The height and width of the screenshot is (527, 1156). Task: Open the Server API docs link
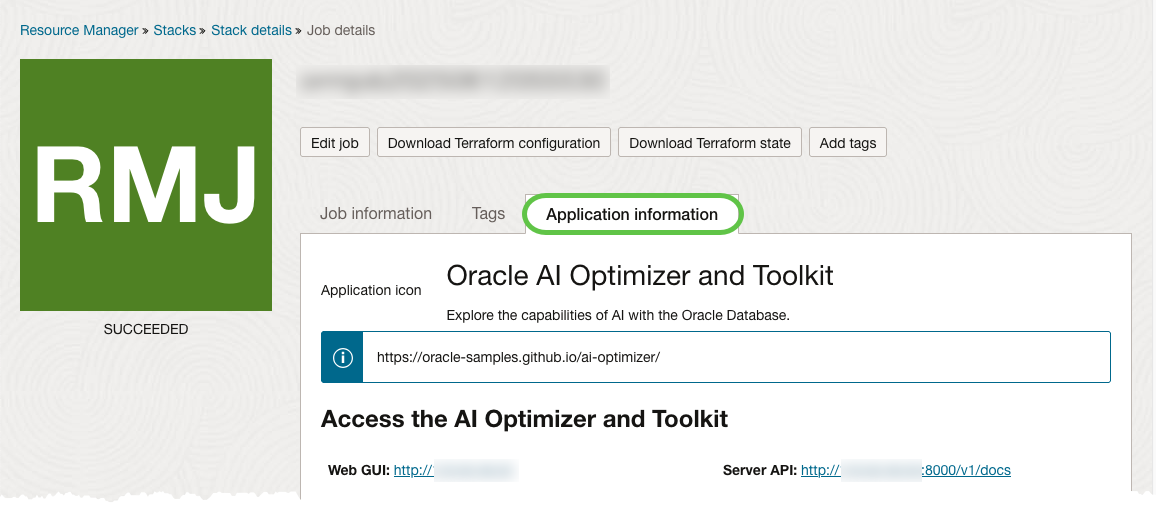point(905,470)
